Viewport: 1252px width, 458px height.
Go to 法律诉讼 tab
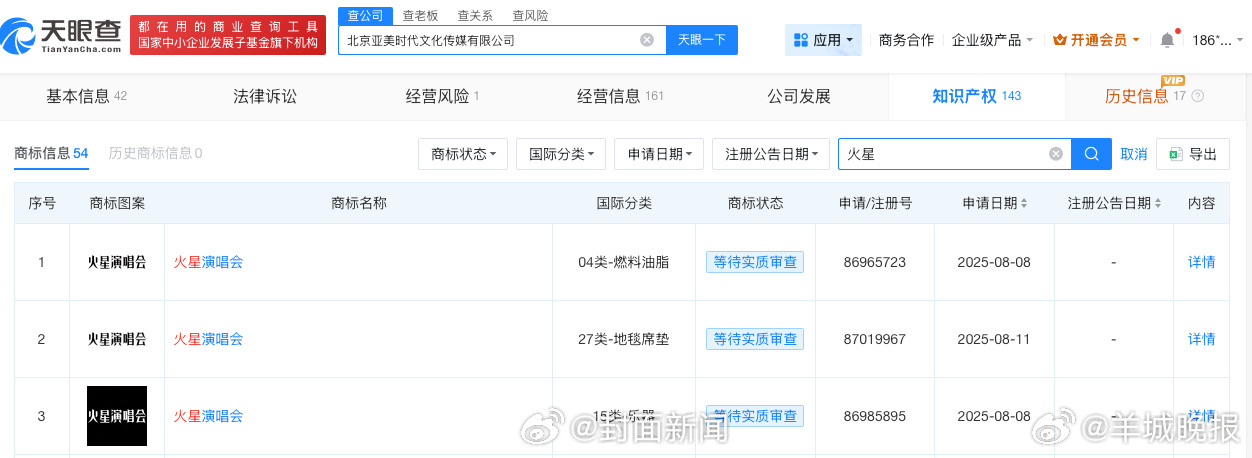coord(265,97)
